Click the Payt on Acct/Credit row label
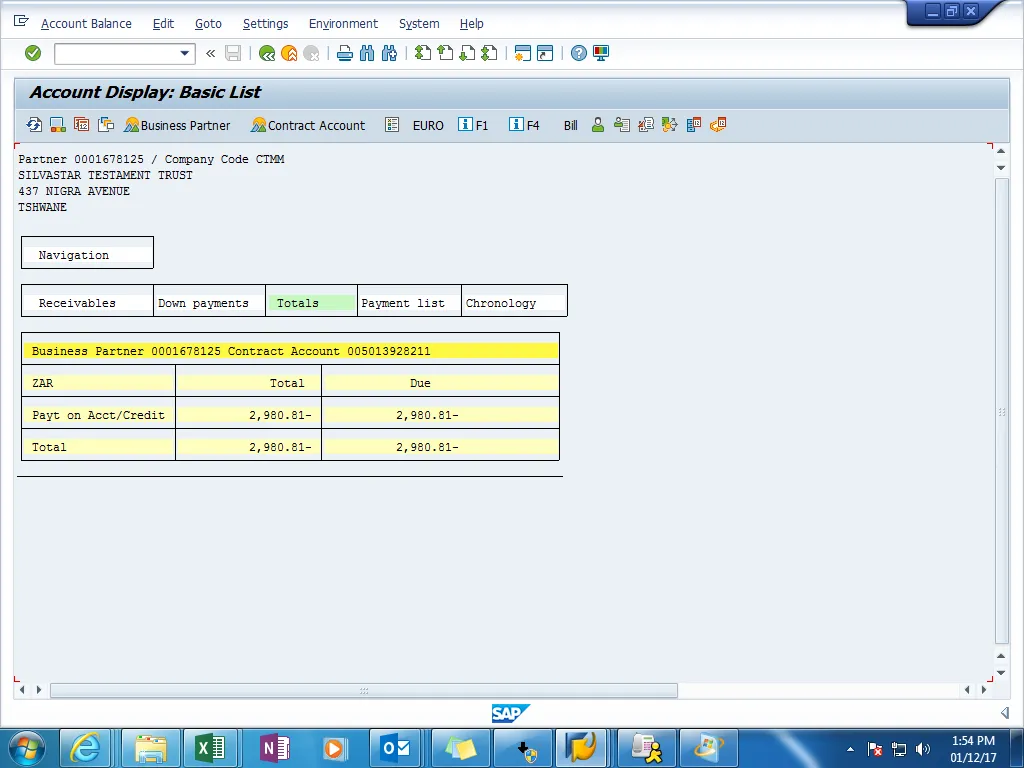 tap(99, 415)
